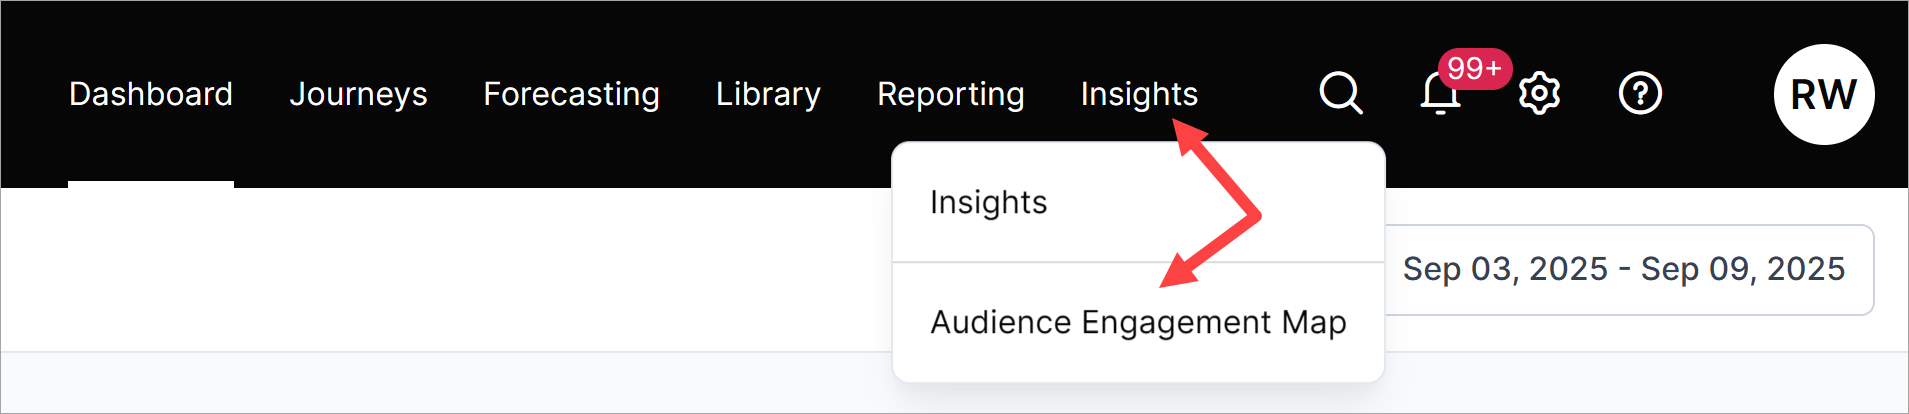Click the white underline beneath Dashboard
Viewport: 1909px width, 414px height.
tap(151, 184)
